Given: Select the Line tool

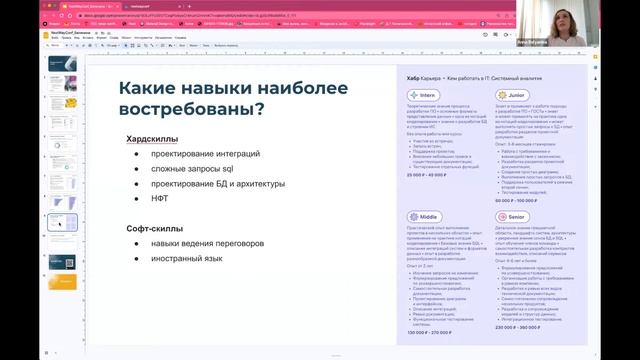Looking at the screenshot, I should [152, 45].
